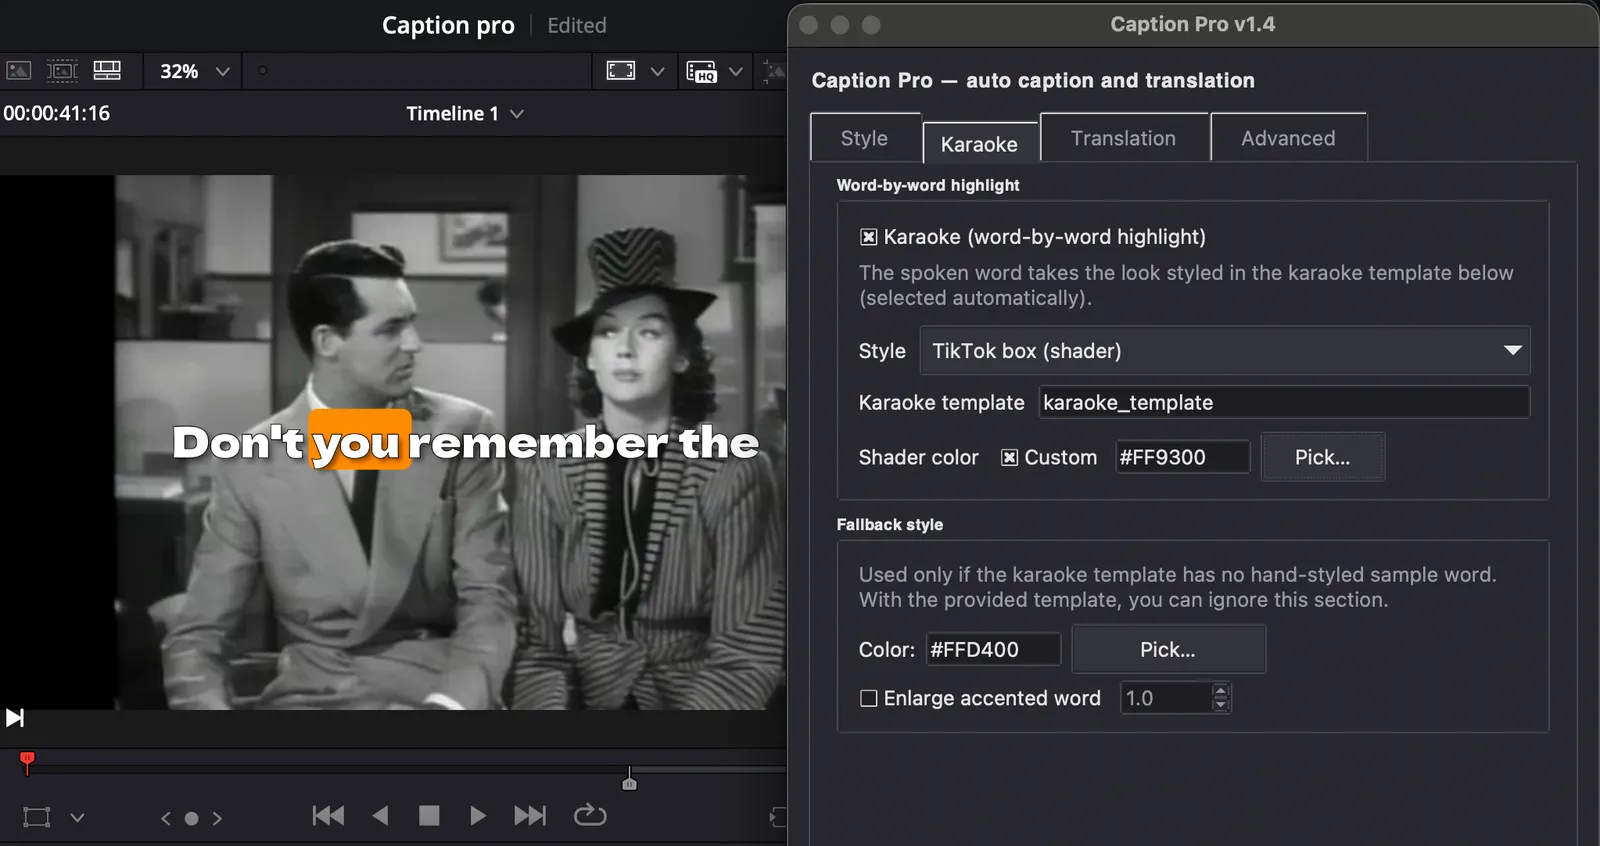Screen dimensions: 1600x846
Task: Switch to the Style tab
Action: [864, 138]
